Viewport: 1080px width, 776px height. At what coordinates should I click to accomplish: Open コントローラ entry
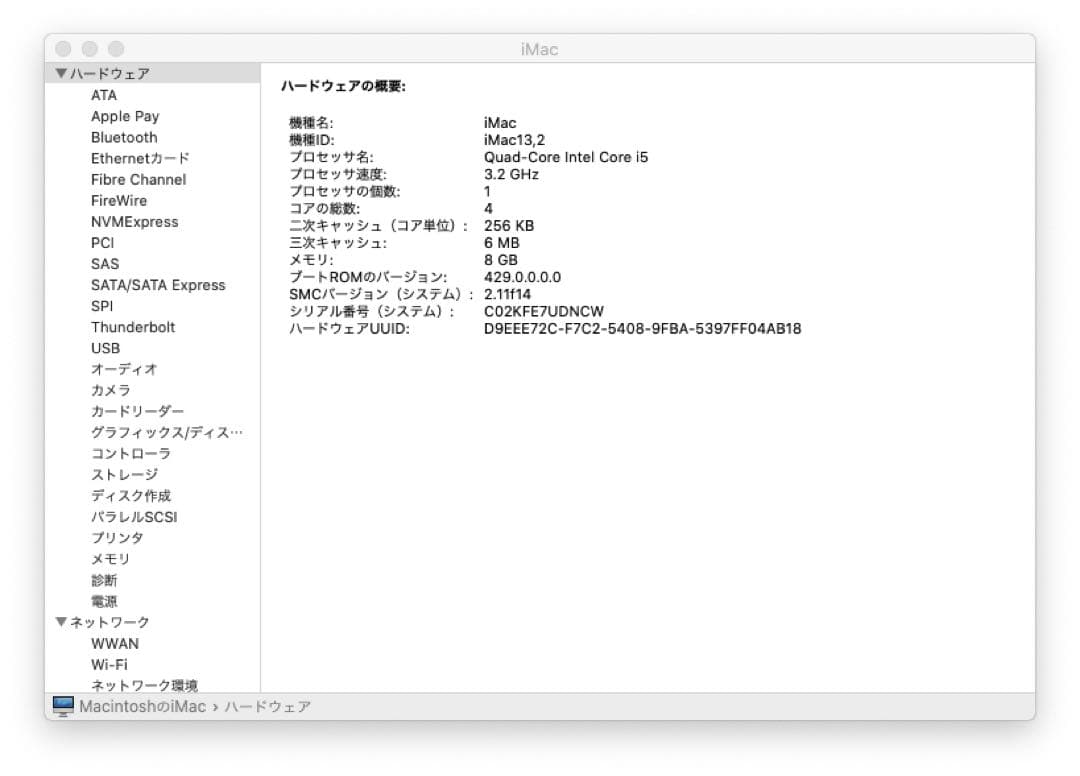click(131, 454)
